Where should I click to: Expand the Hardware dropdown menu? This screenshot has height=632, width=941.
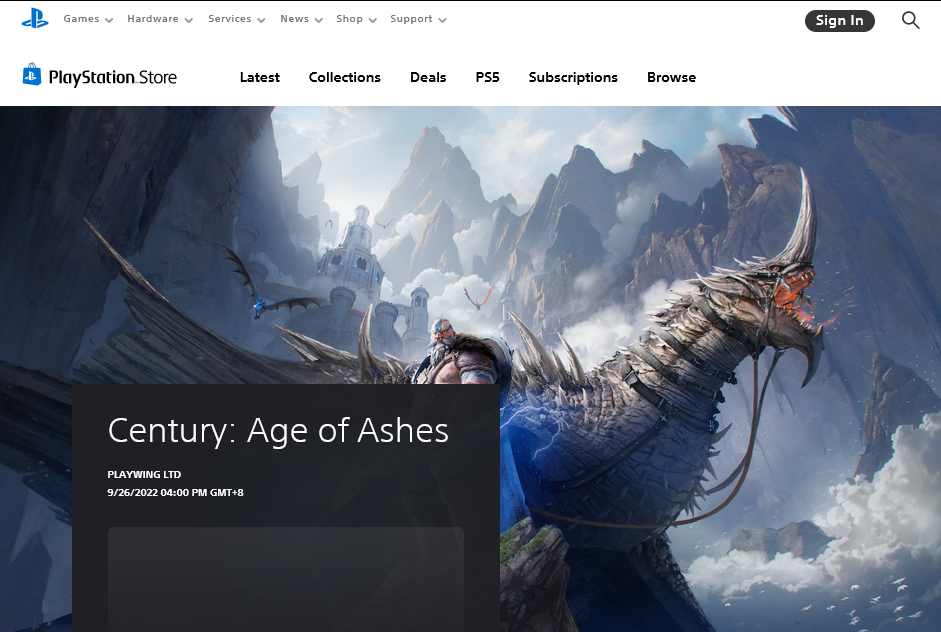coord(159,19)
